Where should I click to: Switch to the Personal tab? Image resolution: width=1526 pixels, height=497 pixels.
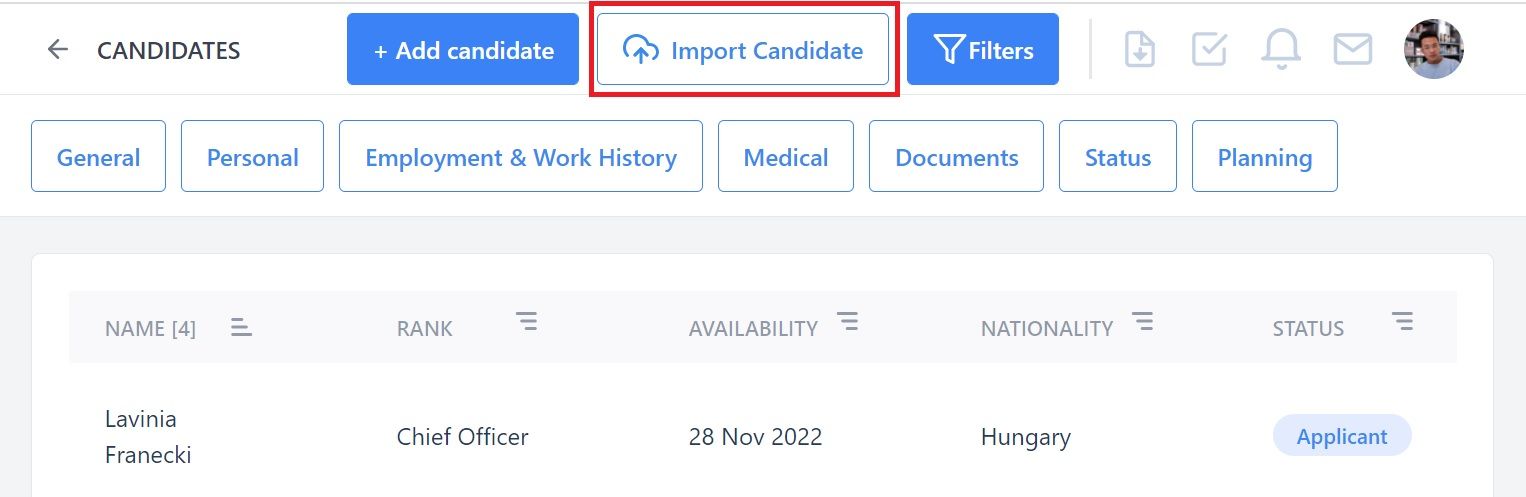[x=252, y=156]
